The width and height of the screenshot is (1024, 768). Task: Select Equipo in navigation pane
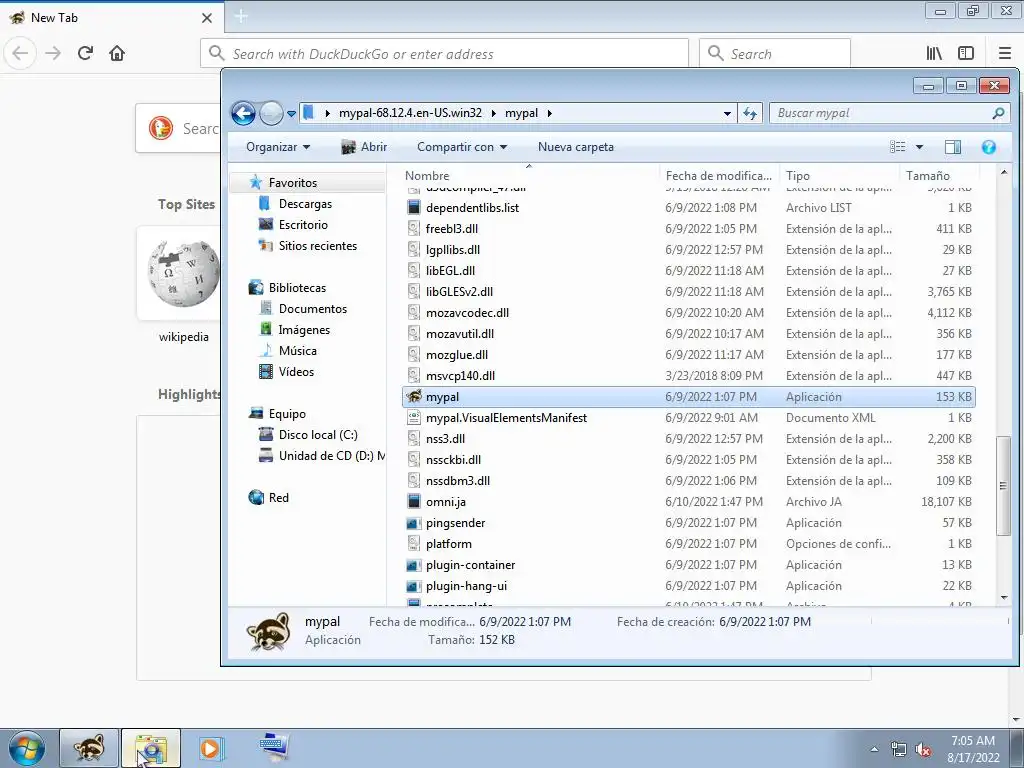287,414
